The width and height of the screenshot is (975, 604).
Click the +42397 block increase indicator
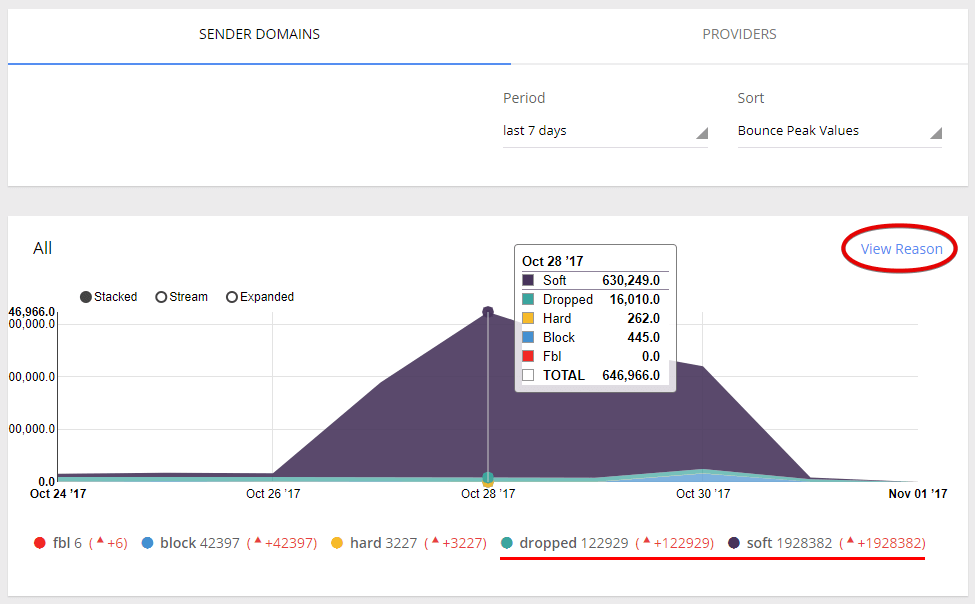tap(282, 543)
